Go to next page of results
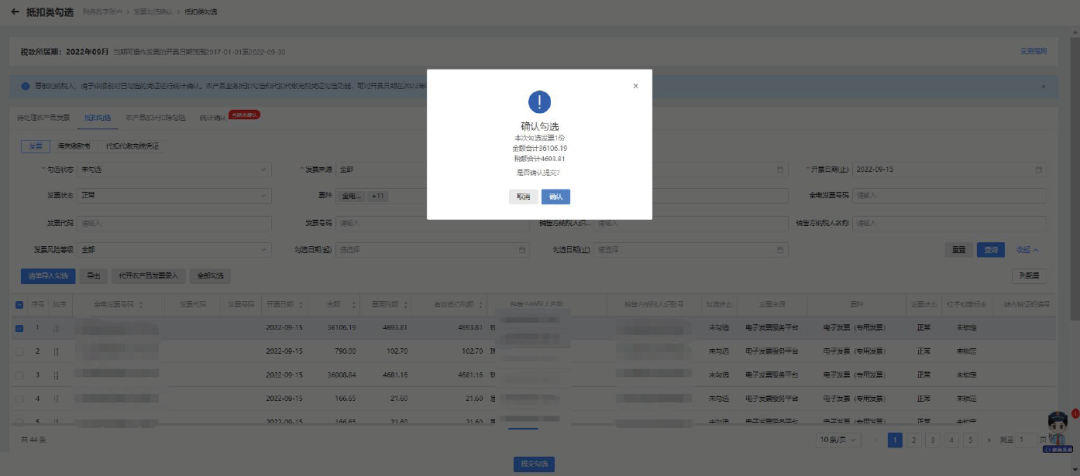1080x476 pixels. 988,440
